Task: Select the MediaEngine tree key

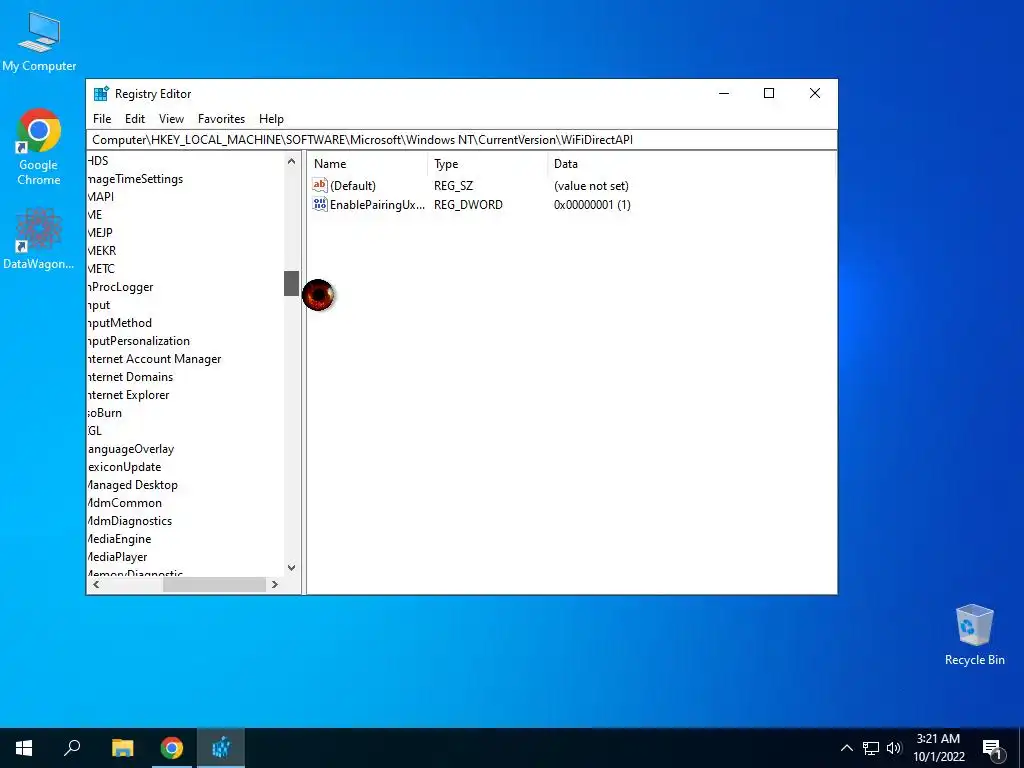Action: (x=120, y=539)
